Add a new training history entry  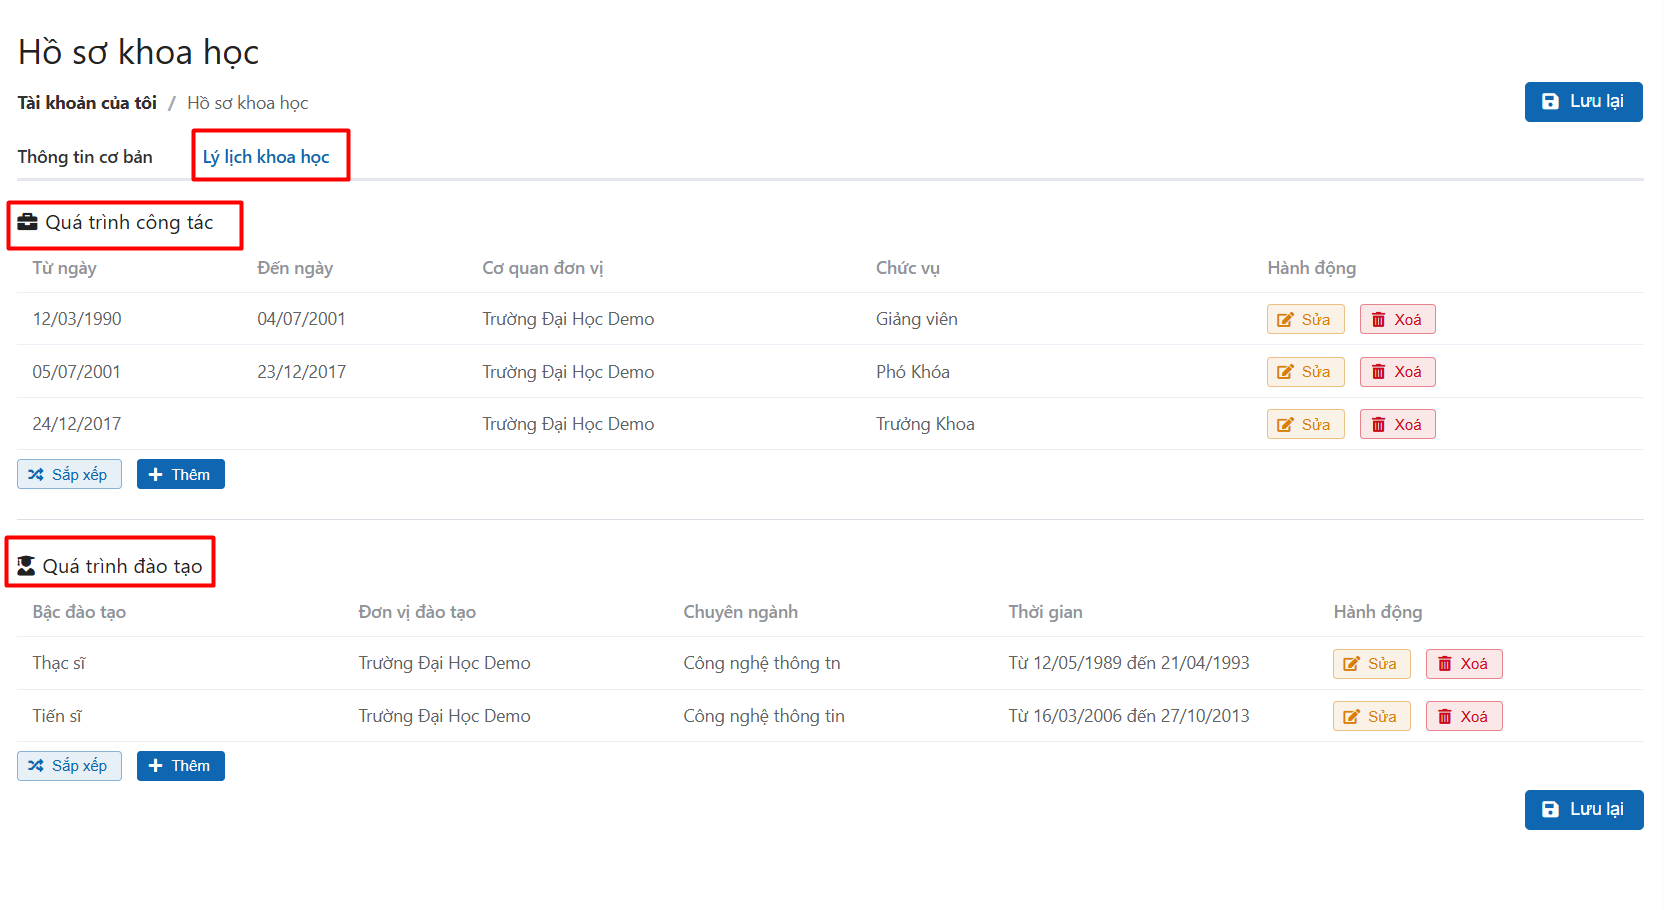coord(180,766)
